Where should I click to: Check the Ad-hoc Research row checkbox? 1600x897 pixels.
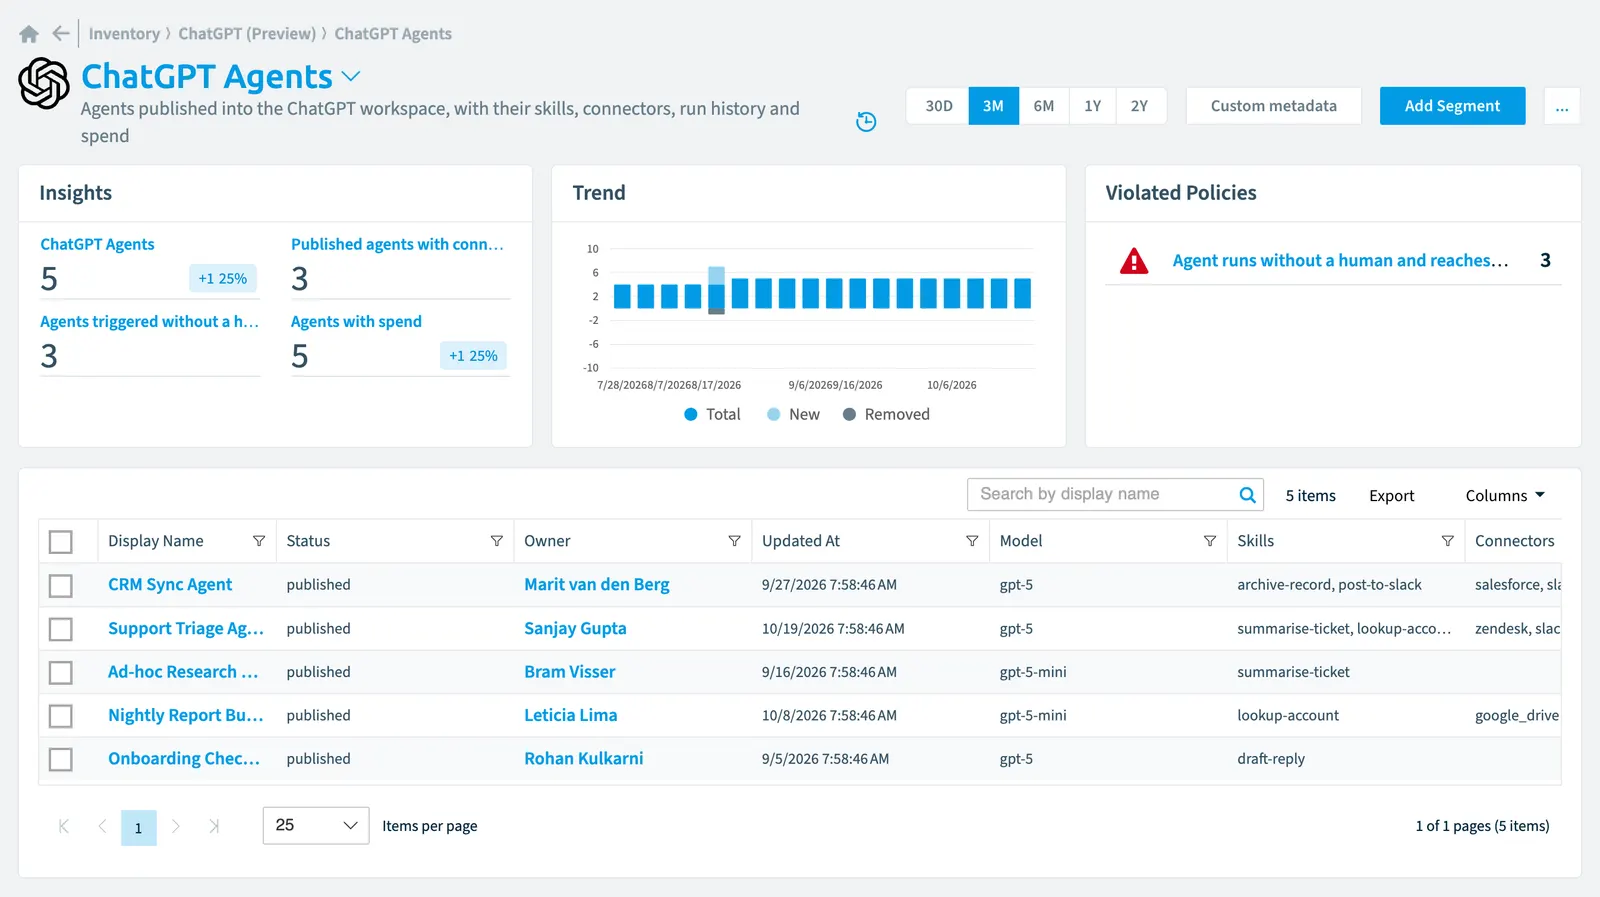61,672
